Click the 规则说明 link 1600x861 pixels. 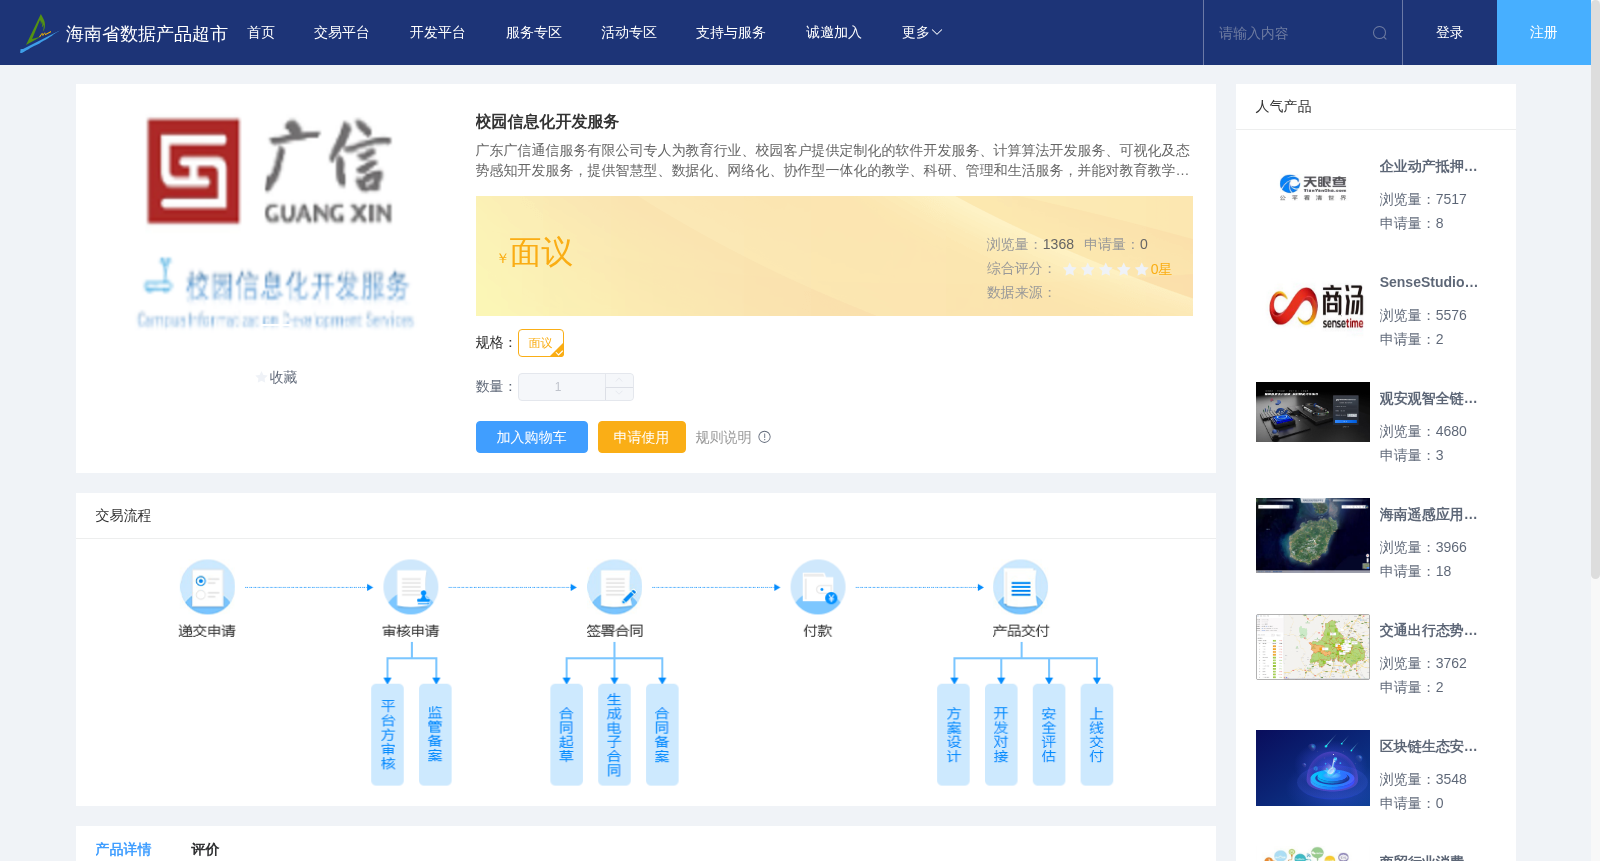723,437
